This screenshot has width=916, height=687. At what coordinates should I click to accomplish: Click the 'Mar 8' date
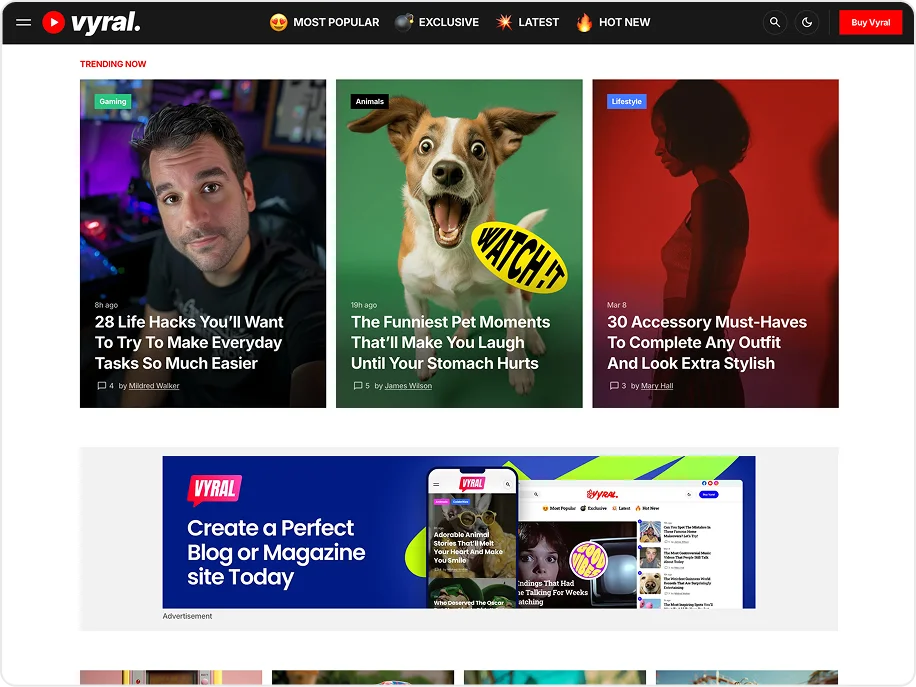tap(617, 305)
